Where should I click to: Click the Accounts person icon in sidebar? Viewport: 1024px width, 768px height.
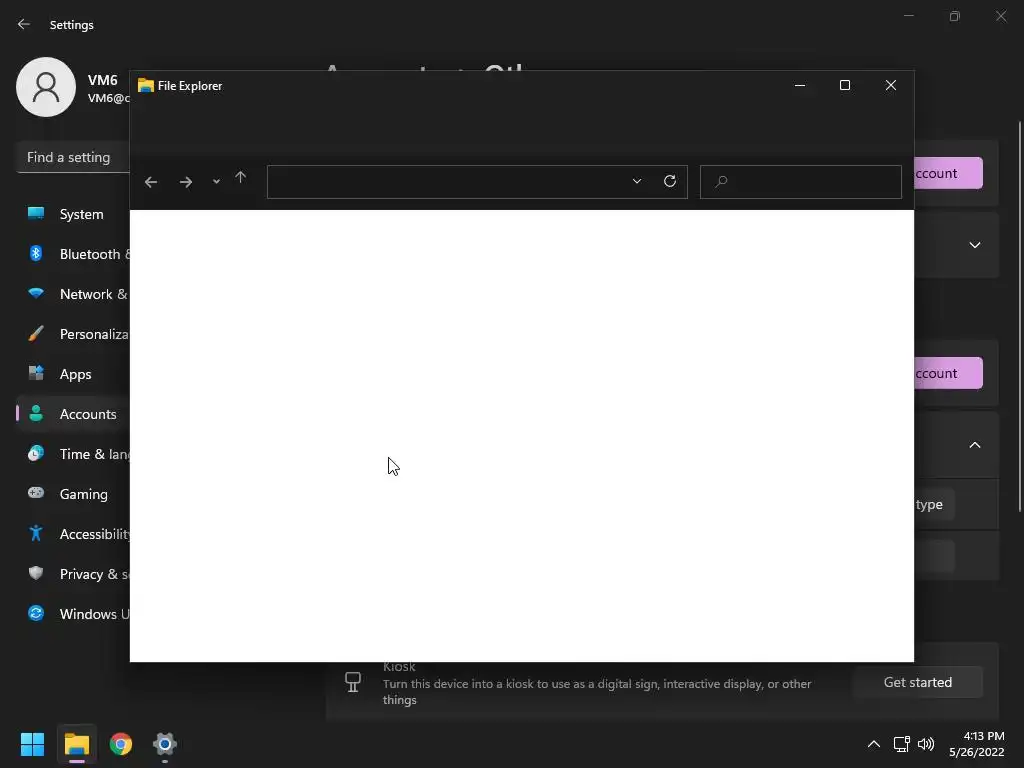coord(36,413)
